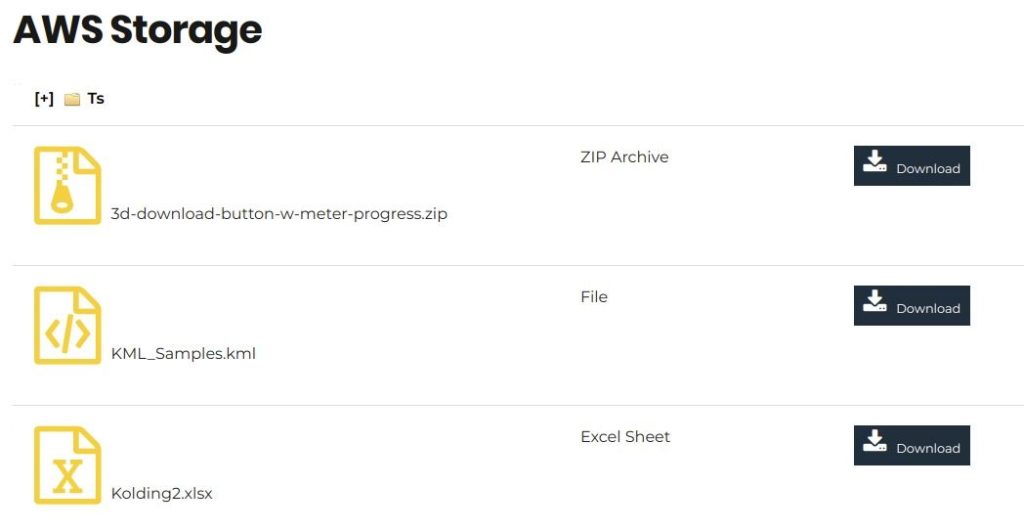
Task: Click the ZIP Archive type label
Action: (x=624, y=157)
